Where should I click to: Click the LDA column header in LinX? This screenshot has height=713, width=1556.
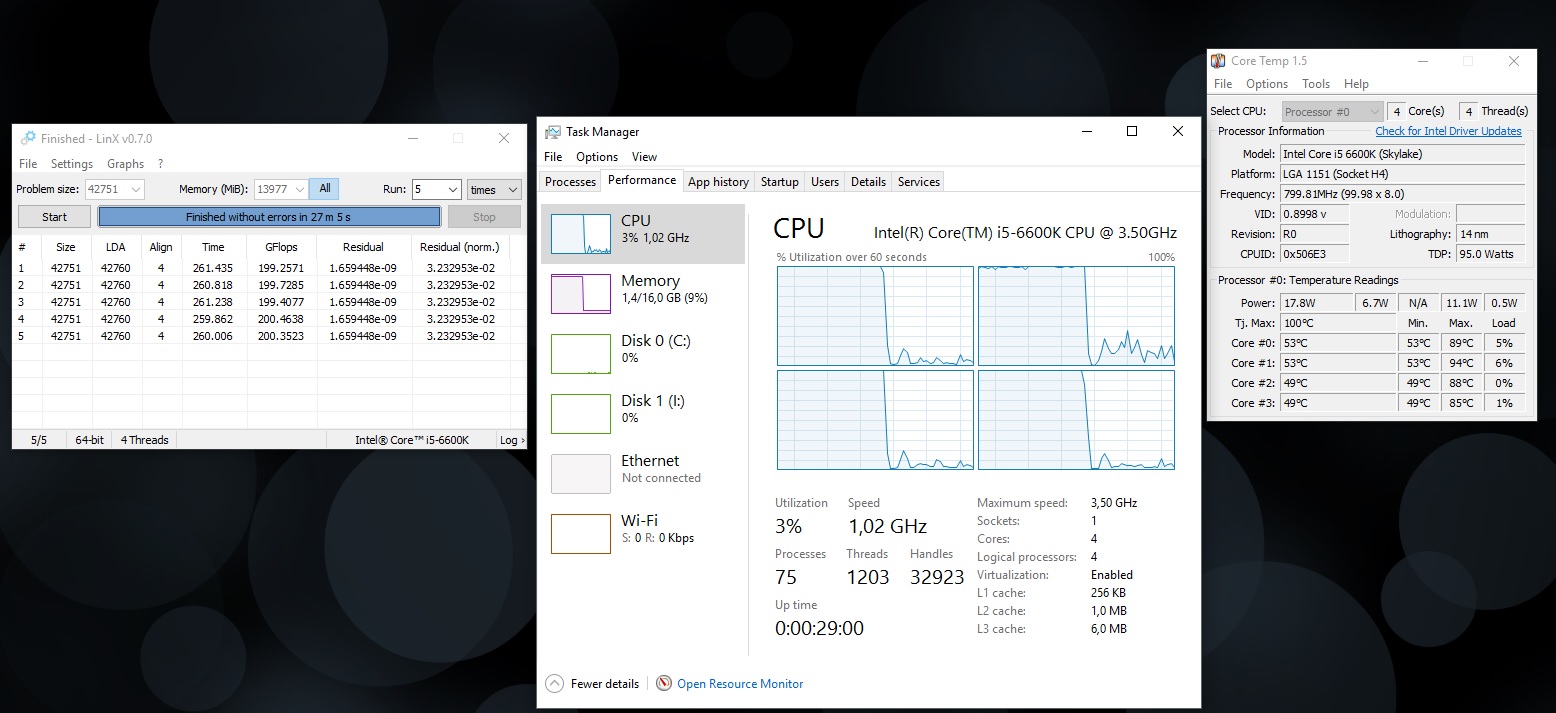tap(115, 247)
